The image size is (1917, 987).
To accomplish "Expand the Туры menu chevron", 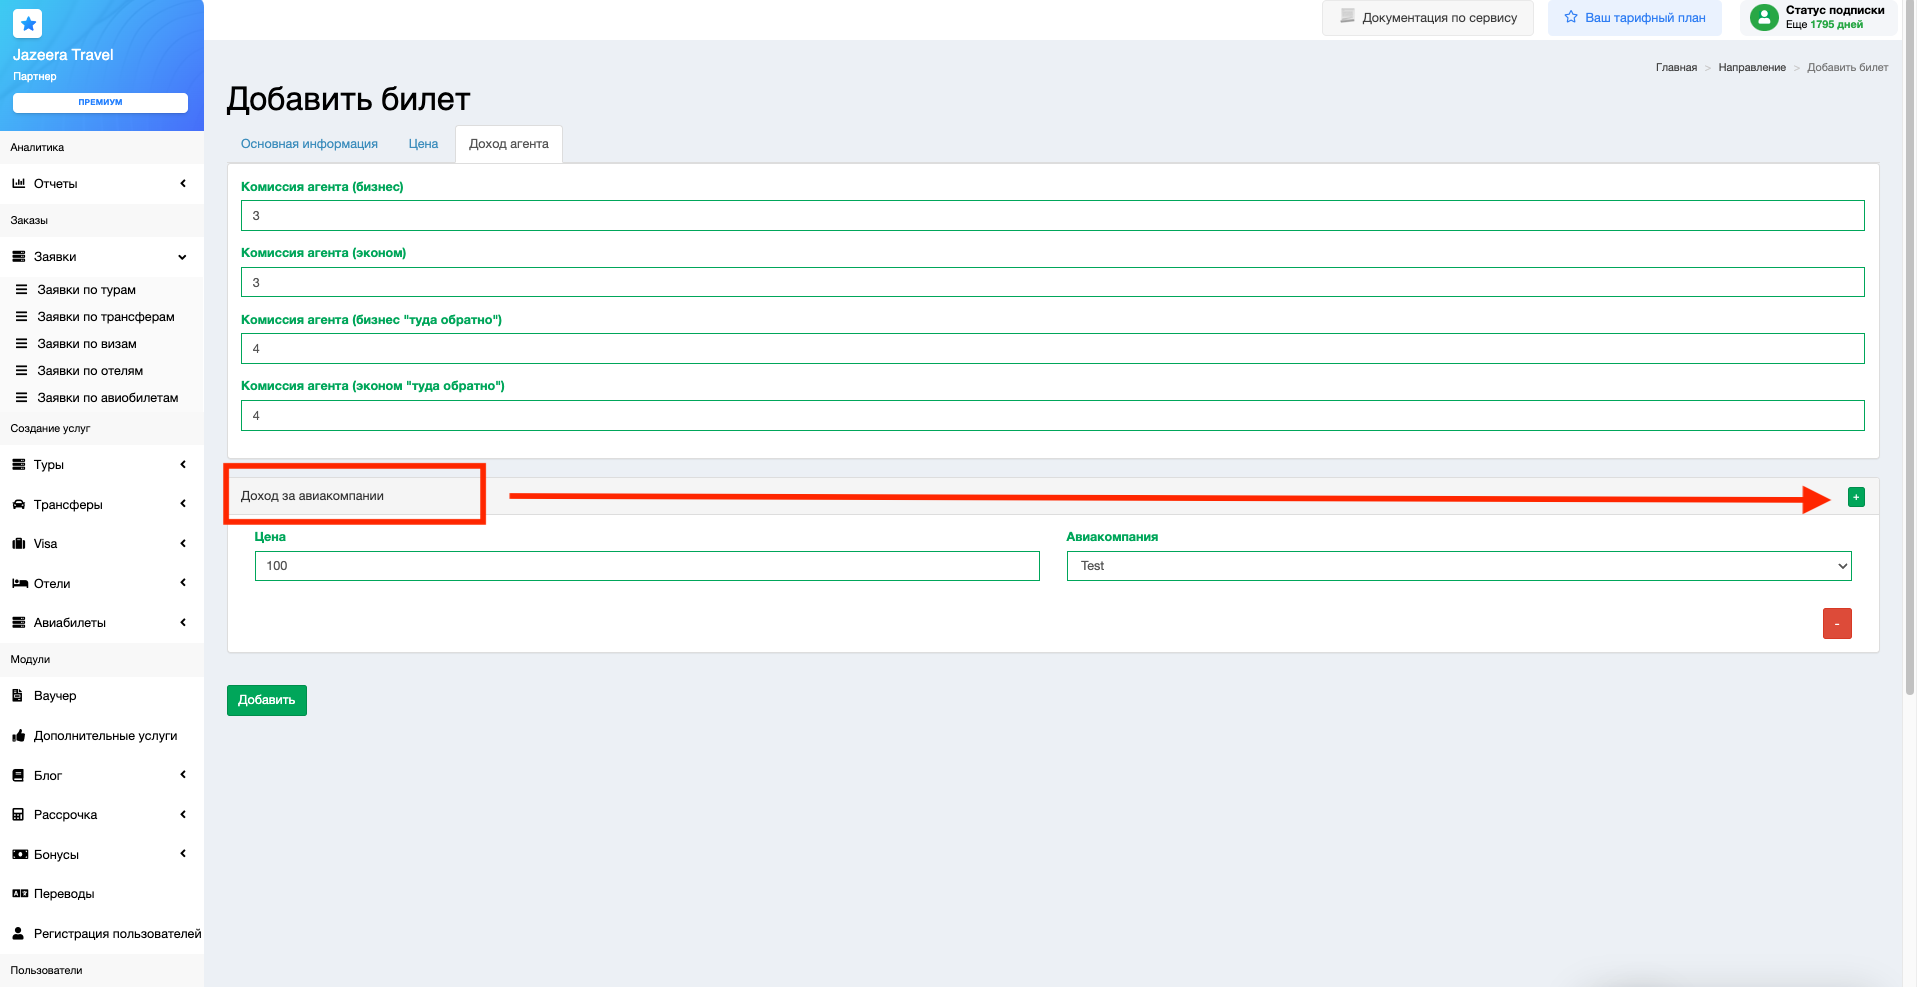I will [x=183, y=465].
